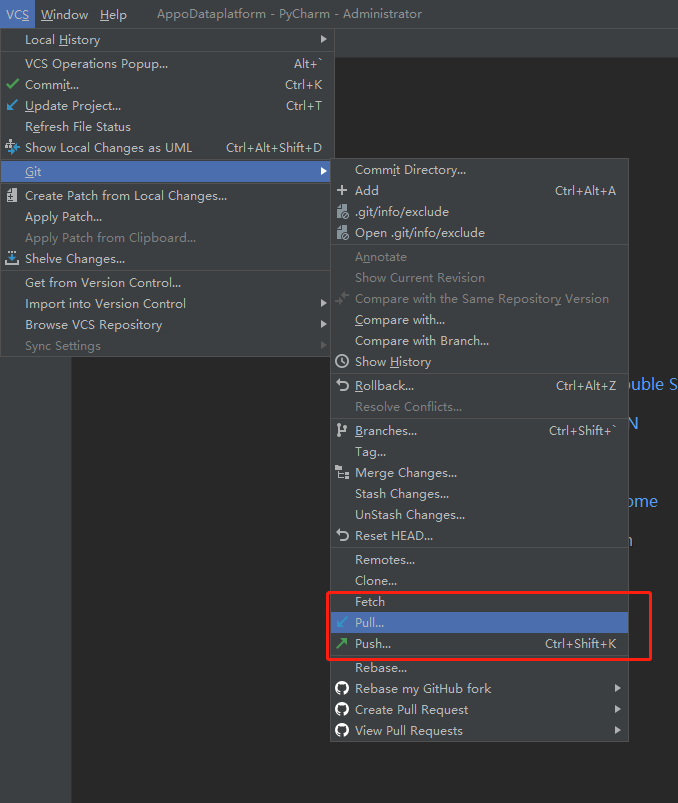Click the icon beside Open .git/info/exclude
The width and height of the screenshot is (678, 803).
coord(343,233)
